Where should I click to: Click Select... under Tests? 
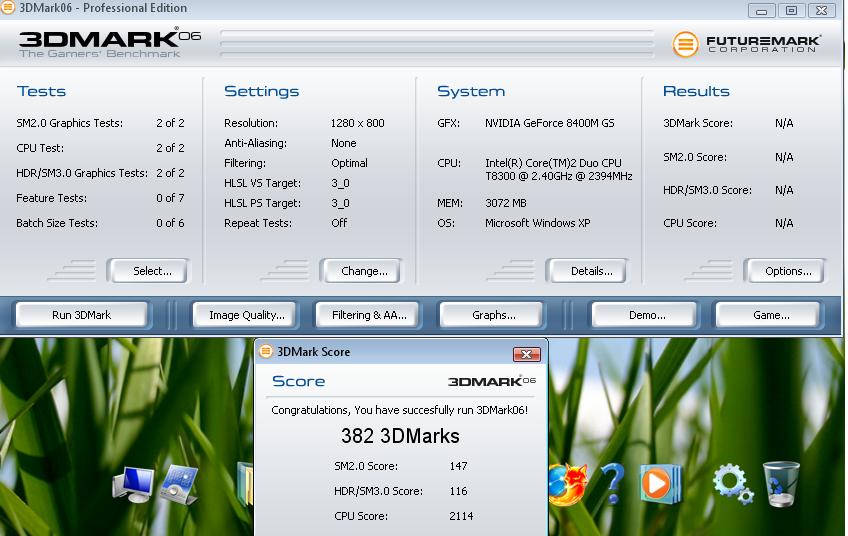point(148,271)
